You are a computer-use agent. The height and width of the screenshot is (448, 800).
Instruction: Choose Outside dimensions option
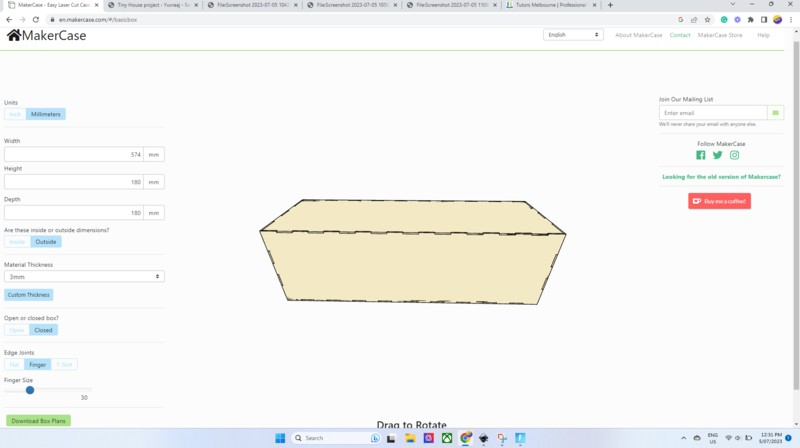[x=46, y=242]
